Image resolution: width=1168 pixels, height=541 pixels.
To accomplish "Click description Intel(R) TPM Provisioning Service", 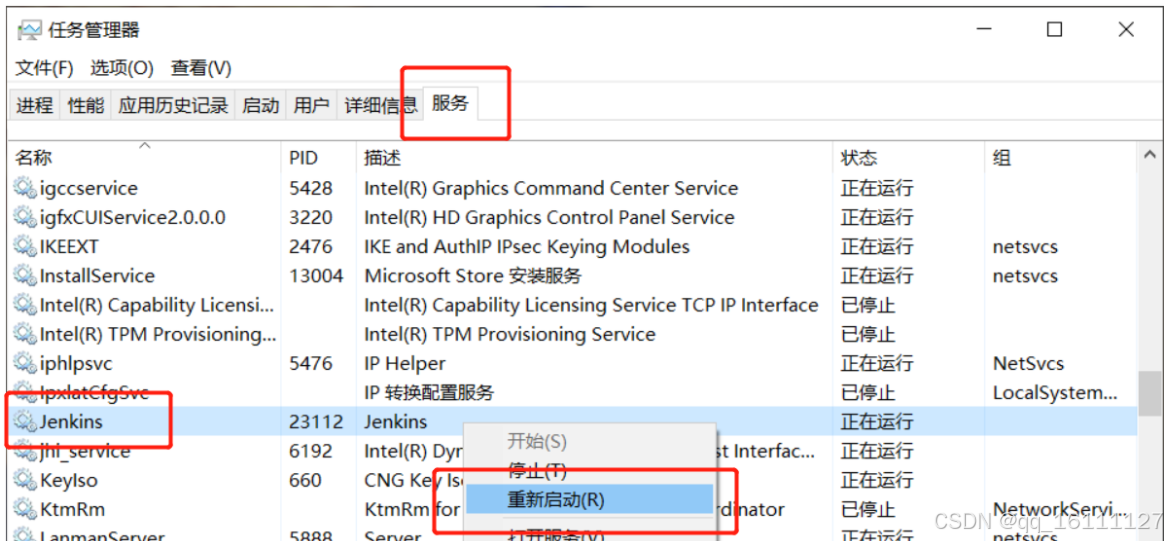I will pyautogui.click(x=510, y=334).
